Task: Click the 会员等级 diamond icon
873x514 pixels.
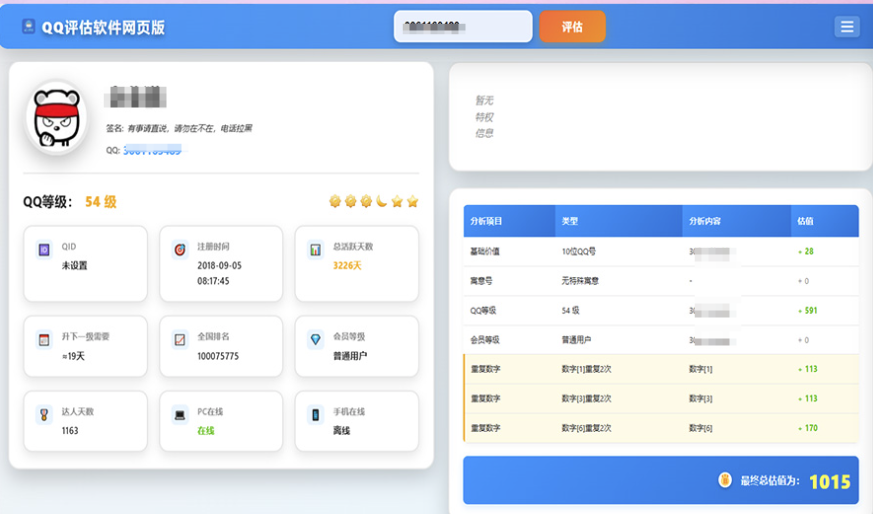Action: click(x=315, y=339)
